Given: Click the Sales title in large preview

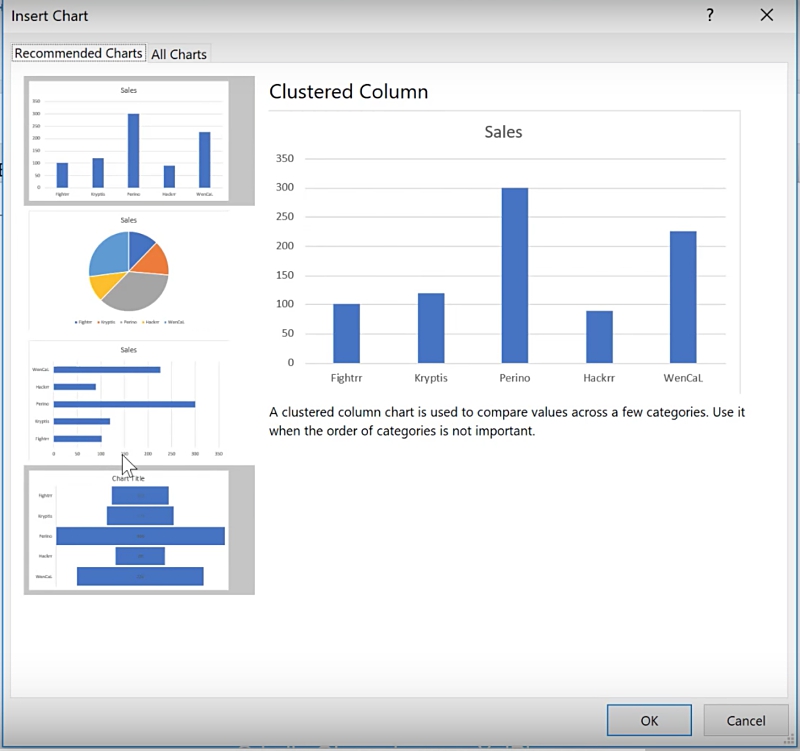Looking at the screenshot, I should coord(503,132).
